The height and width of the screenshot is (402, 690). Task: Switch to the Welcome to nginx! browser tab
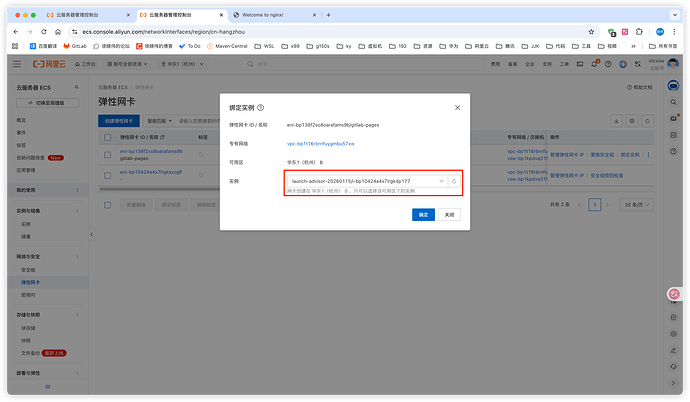pos(272,16)
